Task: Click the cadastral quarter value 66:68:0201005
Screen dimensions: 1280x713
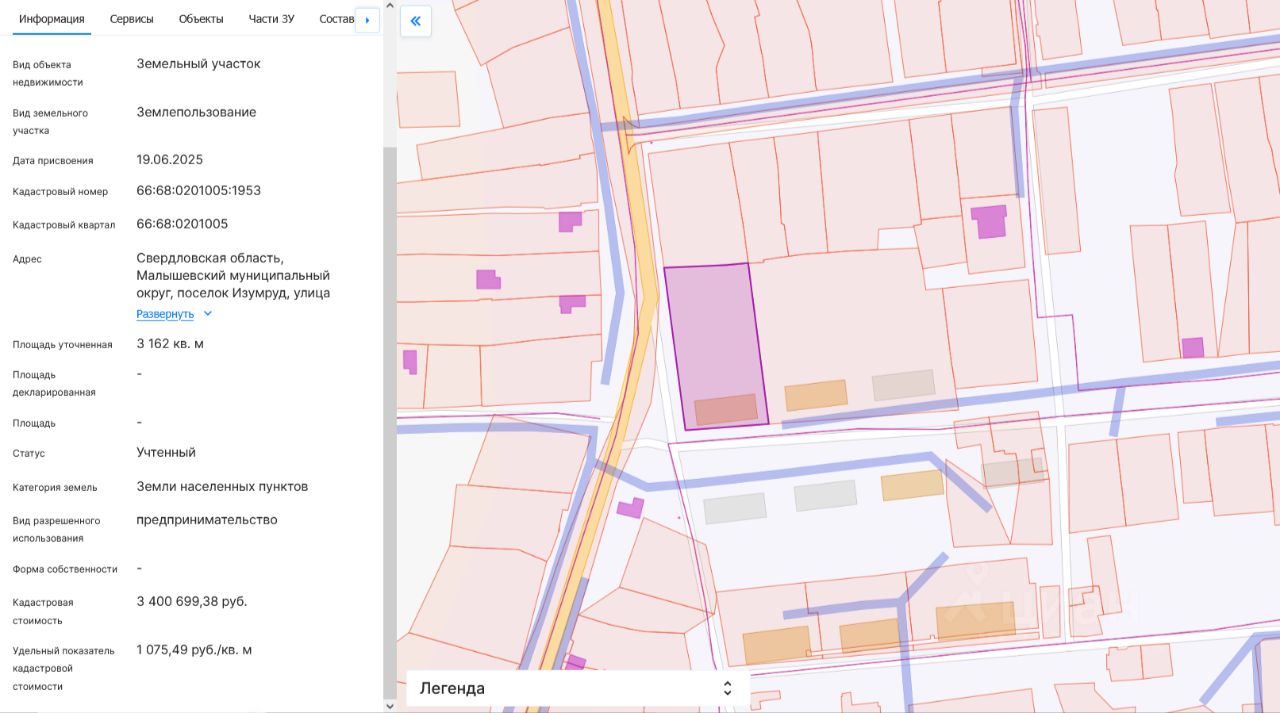Action: click(182, 224)
